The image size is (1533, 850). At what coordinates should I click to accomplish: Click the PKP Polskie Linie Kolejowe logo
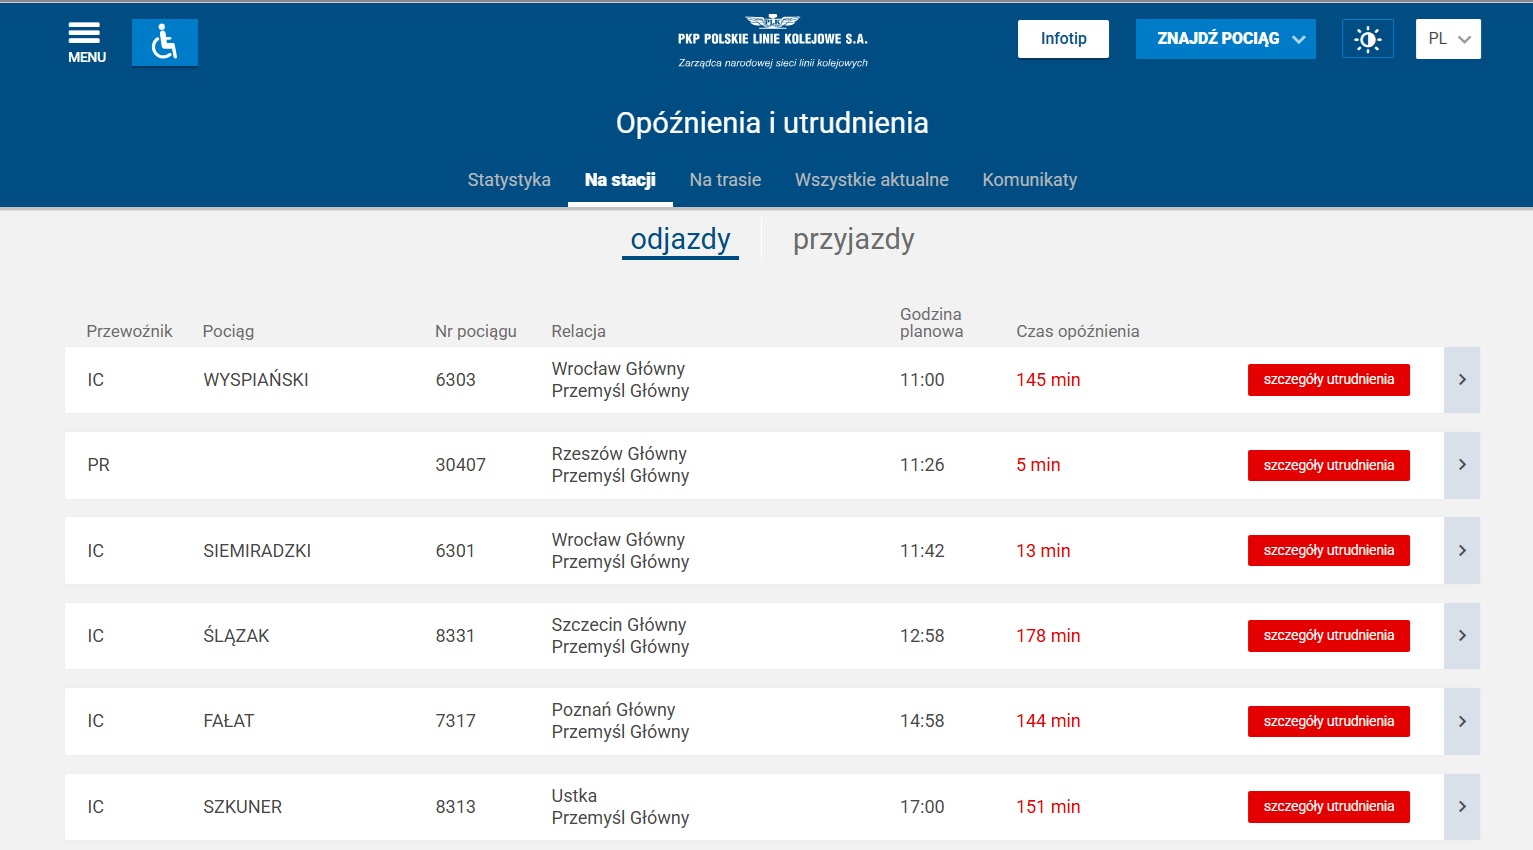(x=772, y=42)
